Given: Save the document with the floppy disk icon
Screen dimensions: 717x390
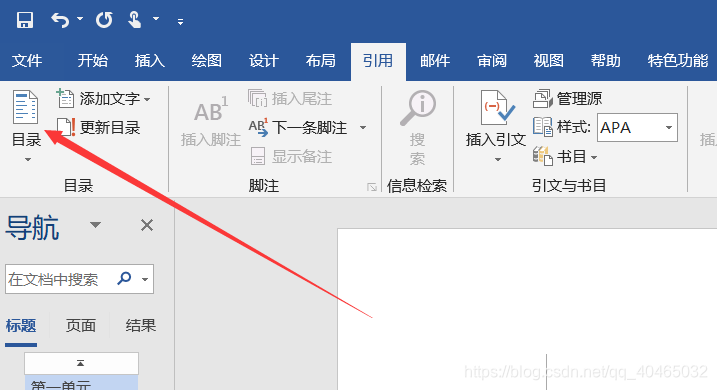Looking at the screenshot, I should [x=25, y=20].
